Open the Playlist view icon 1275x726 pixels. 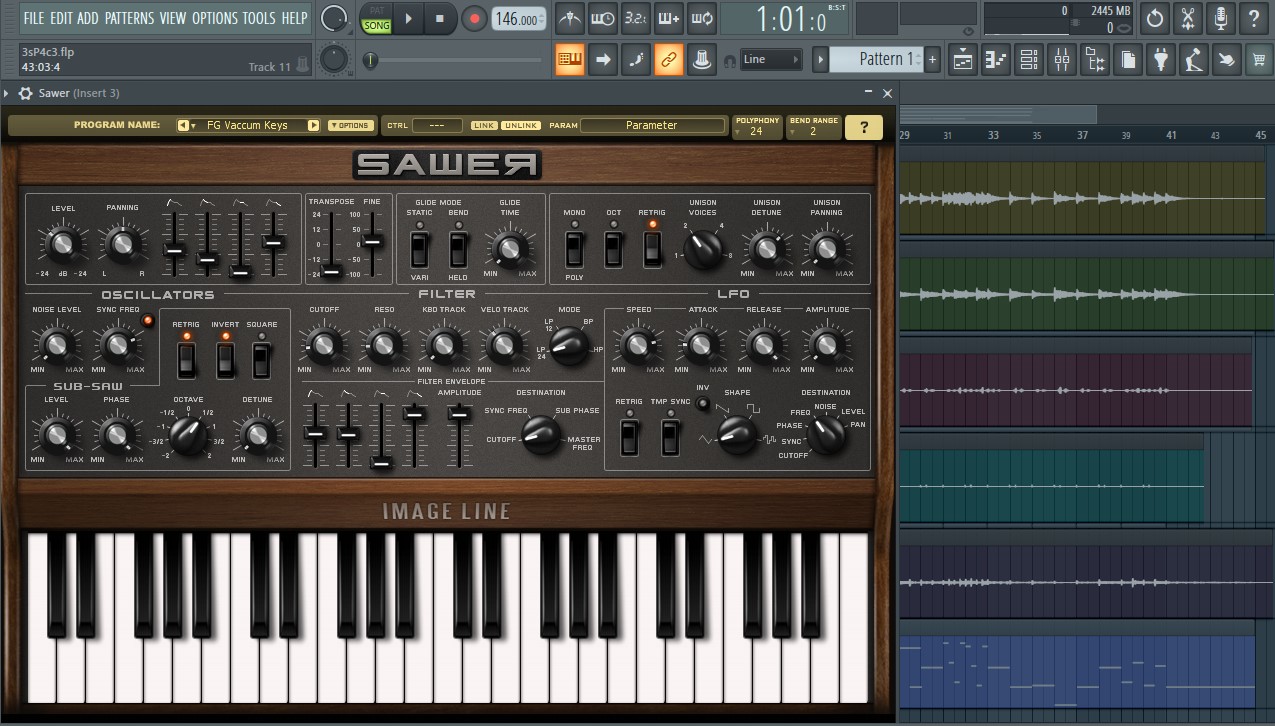[x=963, y=60]
